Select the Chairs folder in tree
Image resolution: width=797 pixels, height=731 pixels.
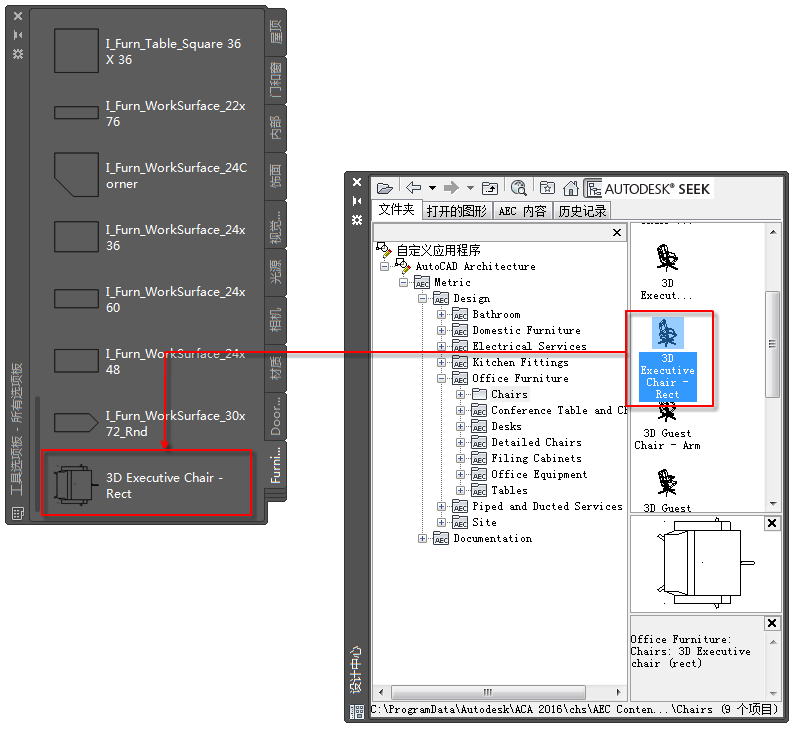(x=509, y=394)
